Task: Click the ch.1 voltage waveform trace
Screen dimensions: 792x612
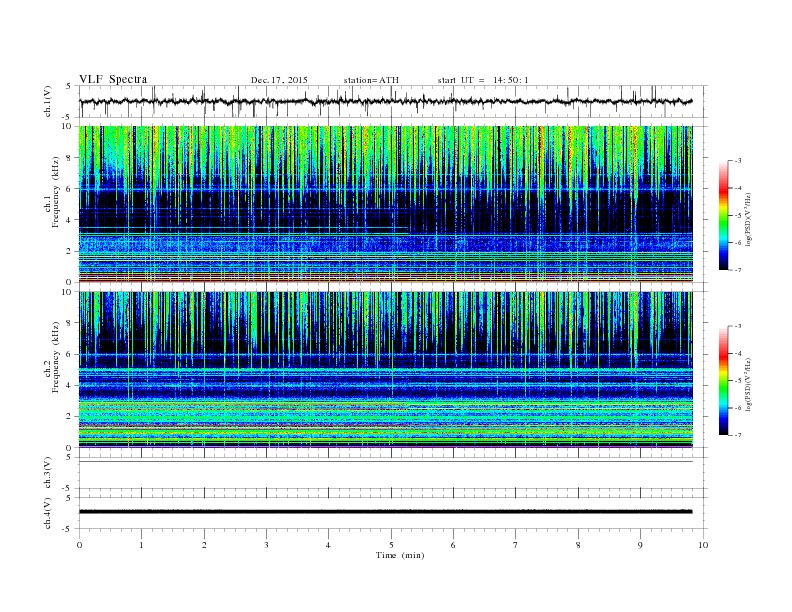Action: [x=385, y=101]
